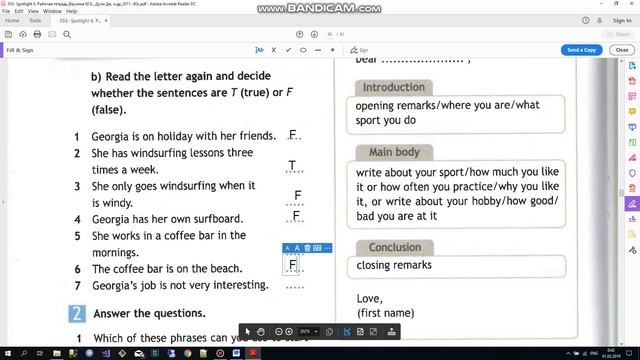640x360 pixels.
Task: Open notifications bell icon
Action: (x=599, y=20)
